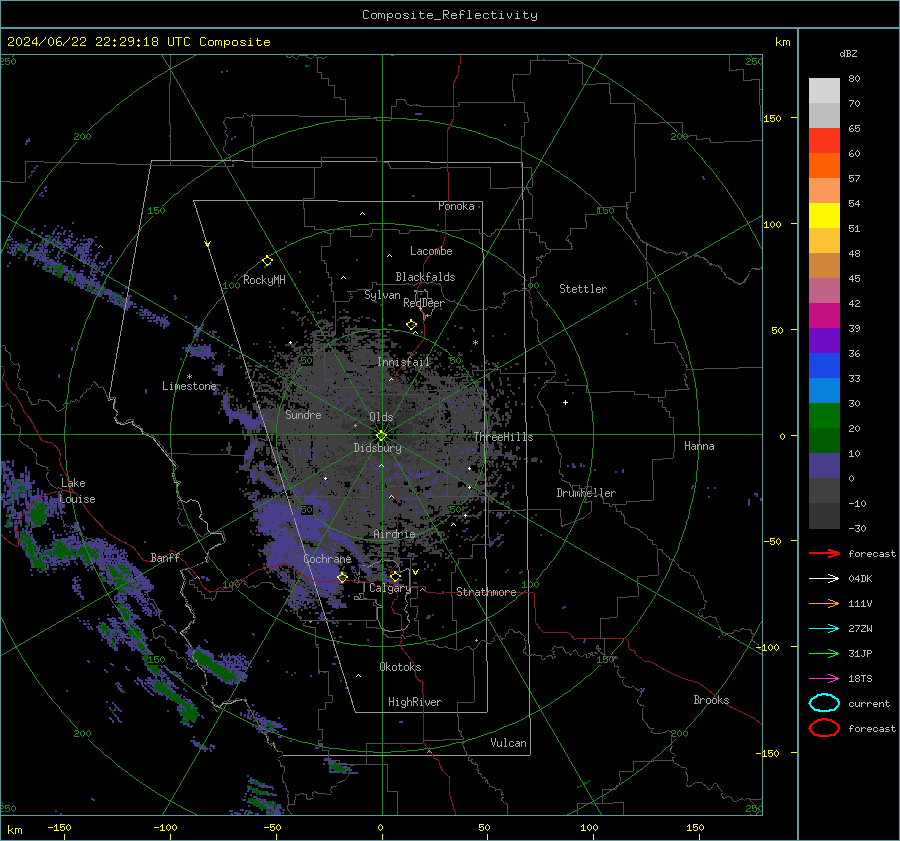The height and width of the screenshot is (841, 900).
Task: Click the Didsbury city label
Action: click(377, 448)
